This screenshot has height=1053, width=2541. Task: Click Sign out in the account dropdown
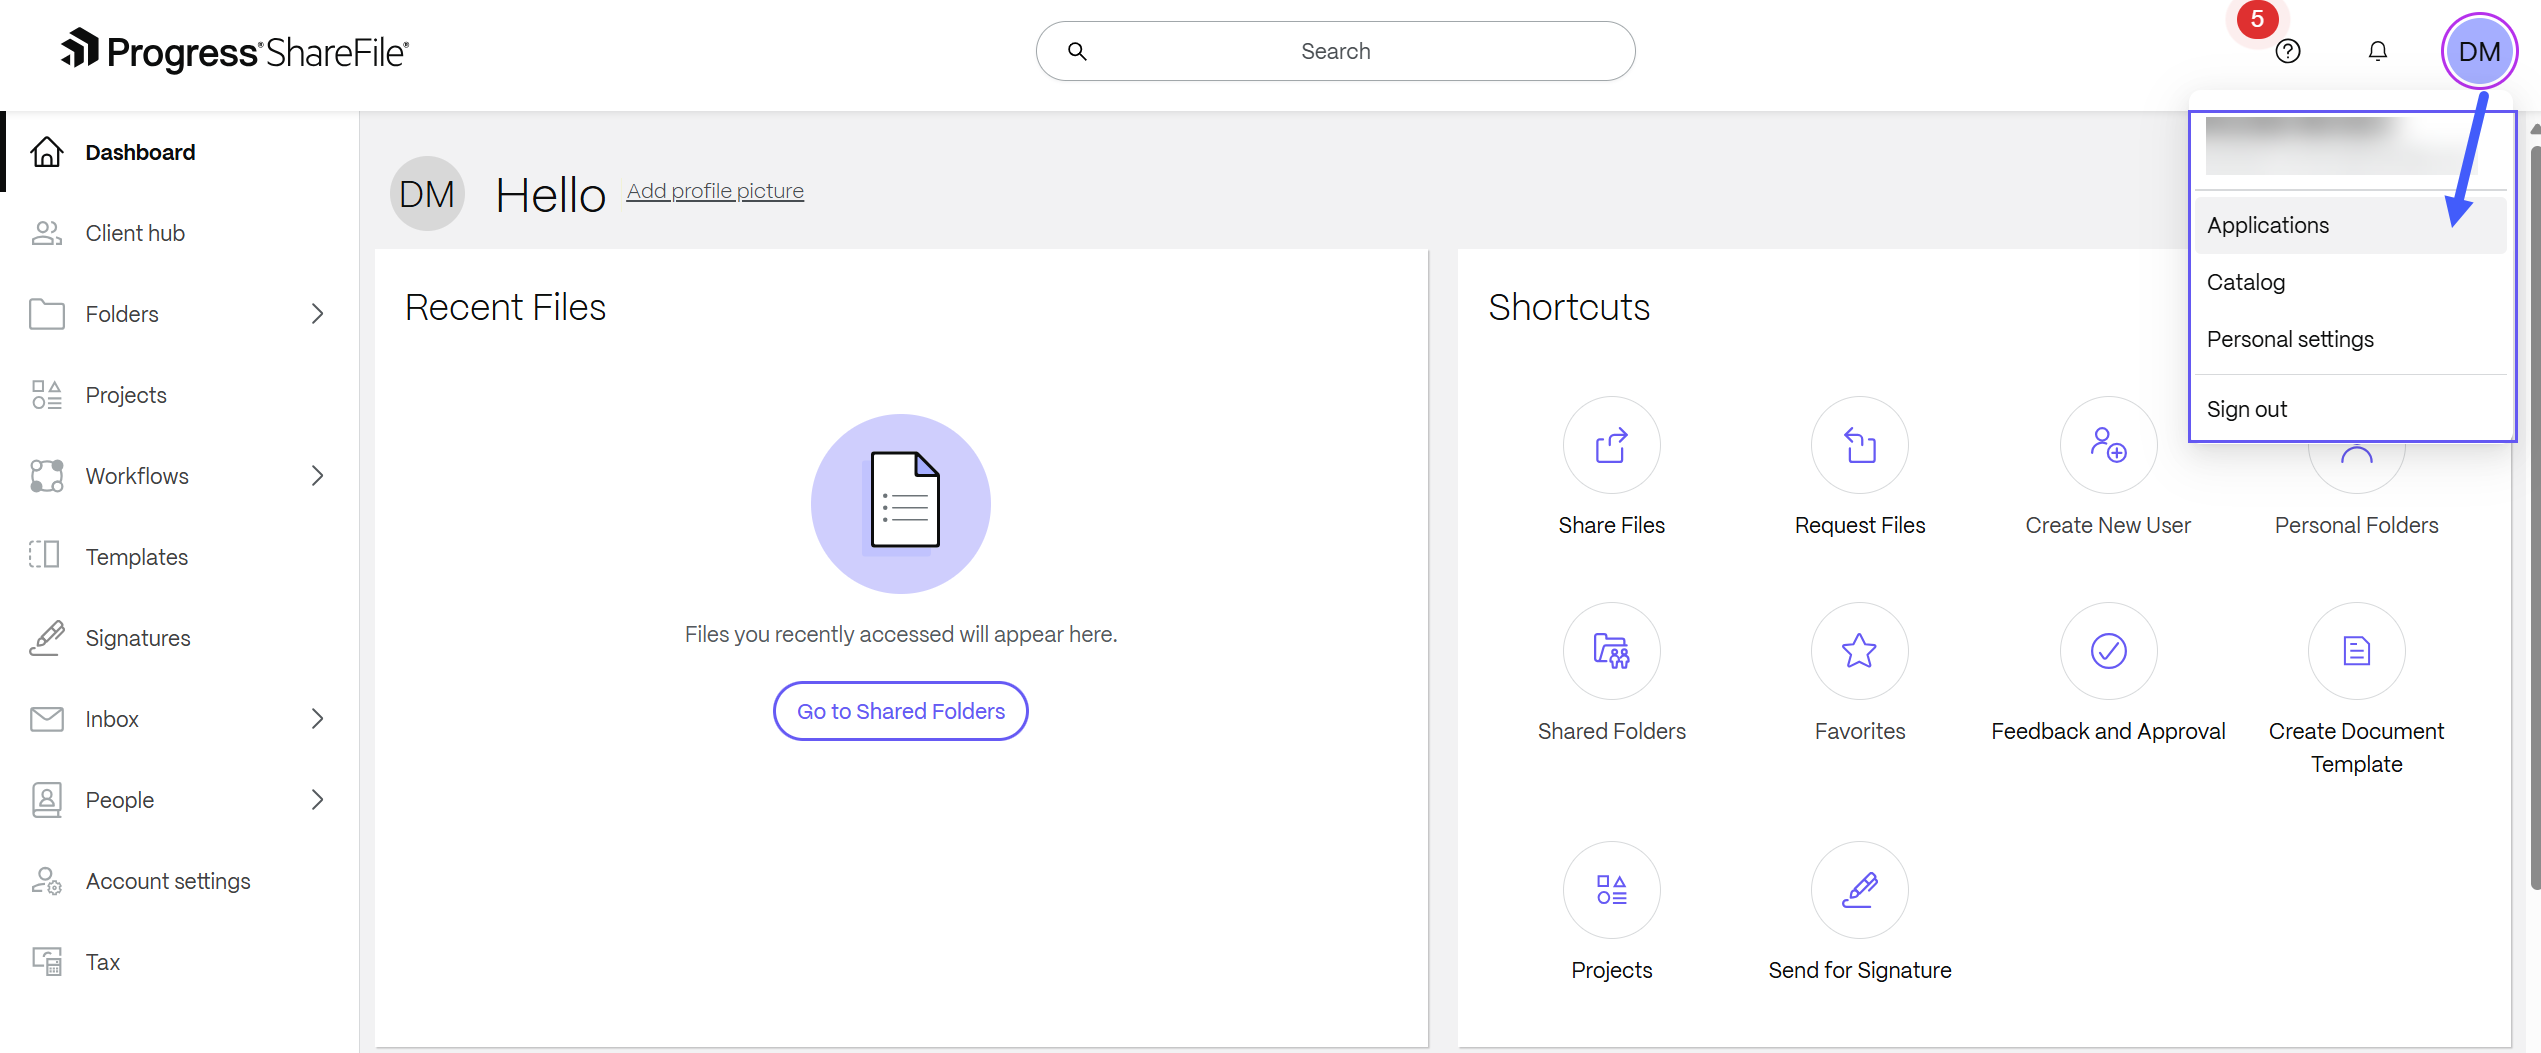(x=2247, y=408)
